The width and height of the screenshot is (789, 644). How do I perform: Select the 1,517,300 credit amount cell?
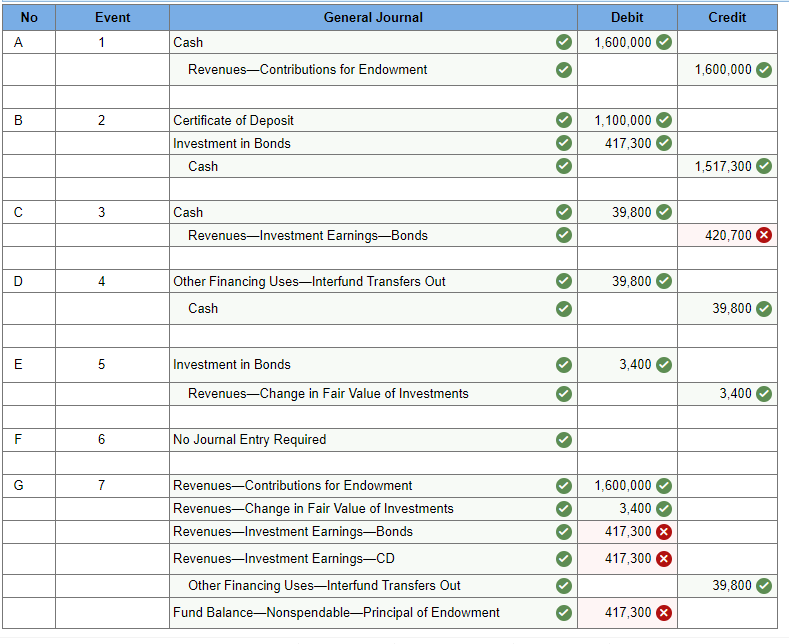click(728, 166)
